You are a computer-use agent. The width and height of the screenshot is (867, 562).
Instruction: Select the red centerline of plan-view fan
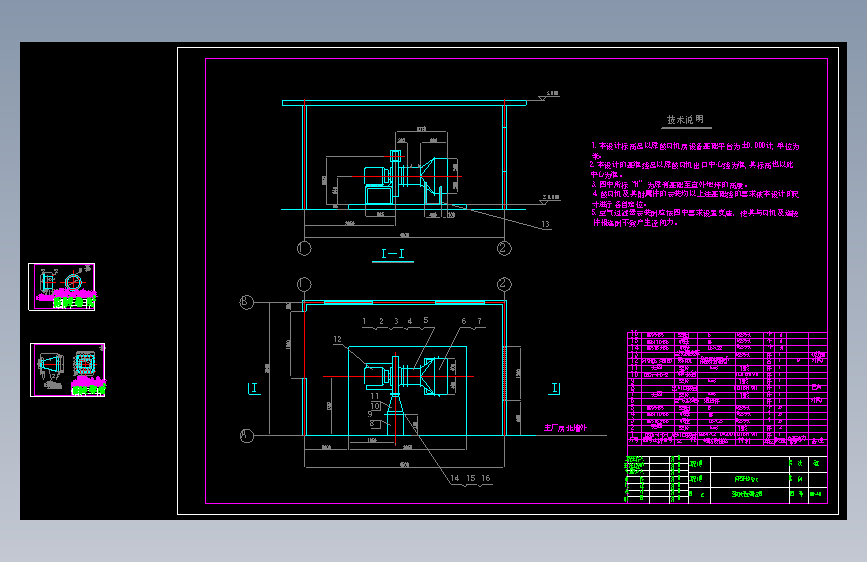pos(398,376)
